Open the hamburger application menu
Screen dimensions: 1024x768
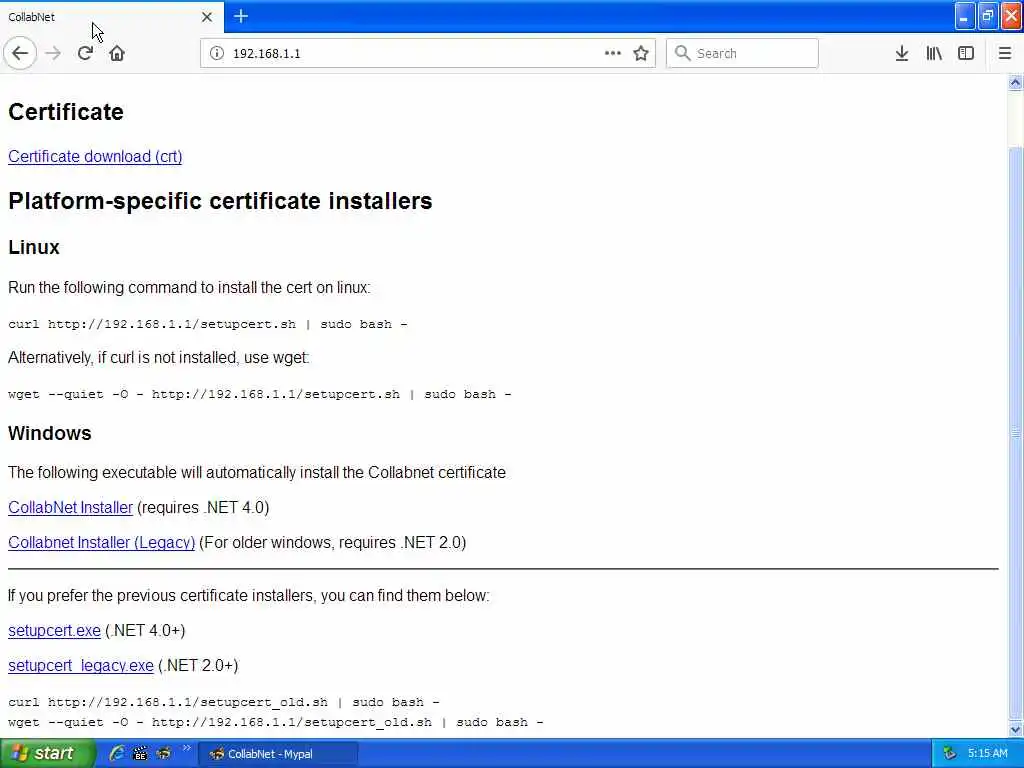point(1005,53)
